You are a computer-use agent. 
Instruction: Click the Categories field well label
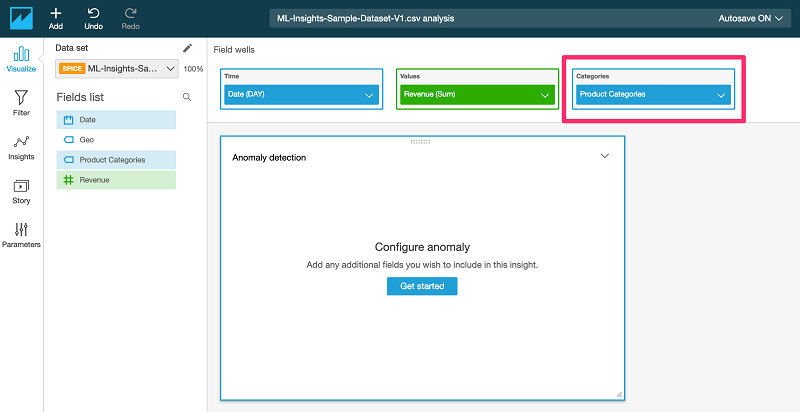tap(592, 76)
